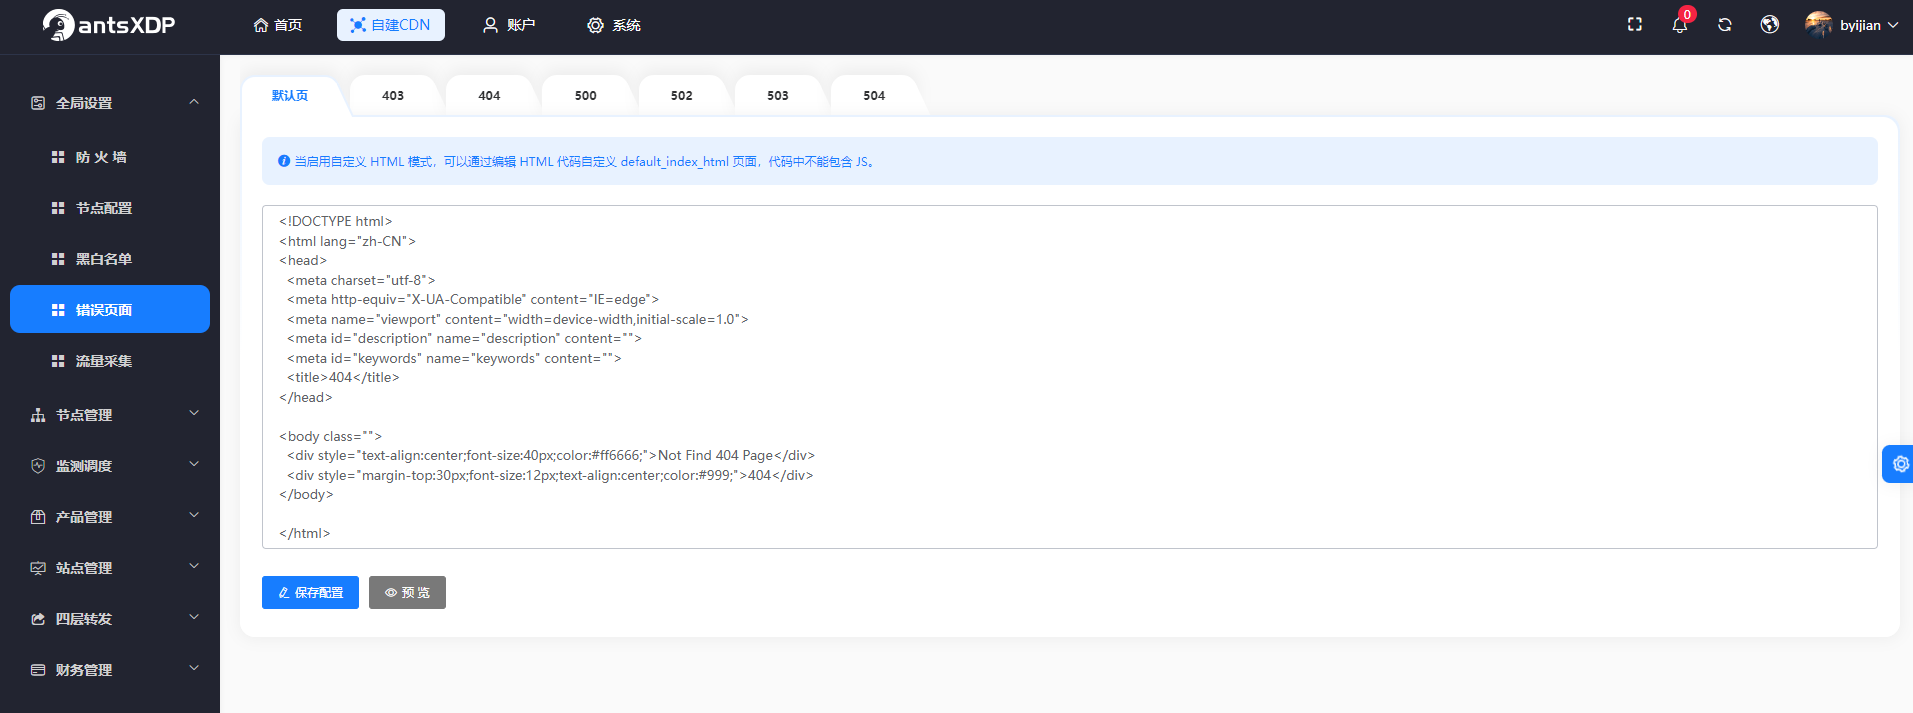
Task: Click the 监测调度 shield icon
Action: [x=38, y=466]
